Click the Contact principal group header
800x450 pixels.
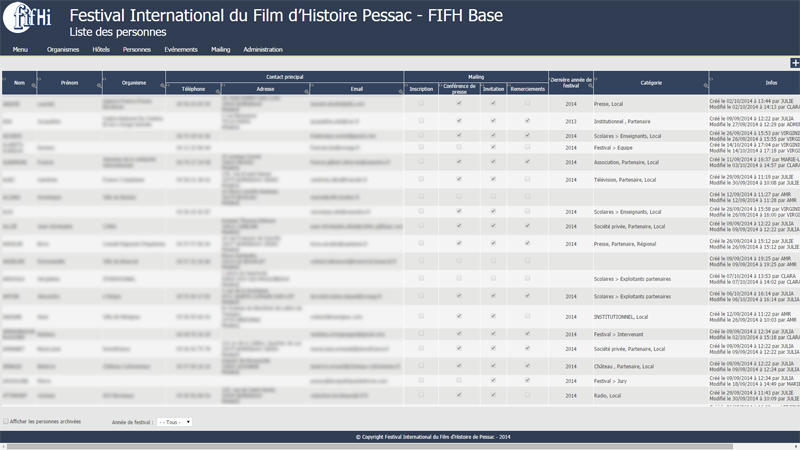coord(284,77)
